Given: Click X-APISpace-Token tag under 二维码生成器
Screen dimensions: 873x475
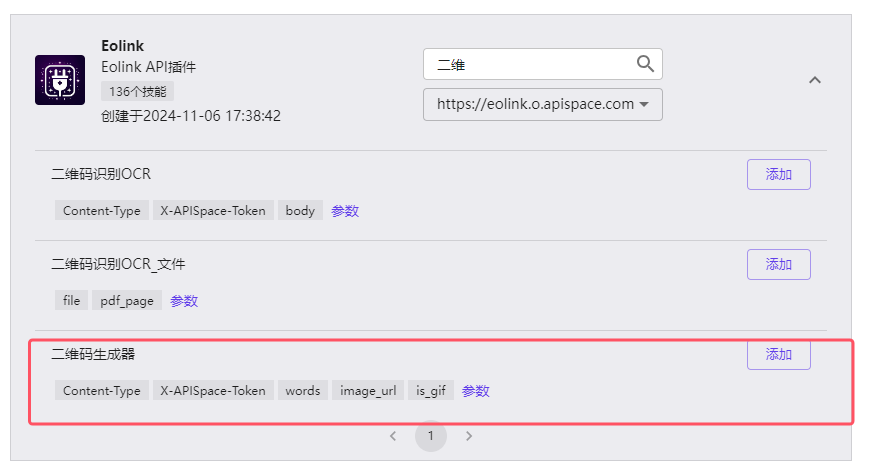Looking at the screenshot, I should (x=213, y=390).
